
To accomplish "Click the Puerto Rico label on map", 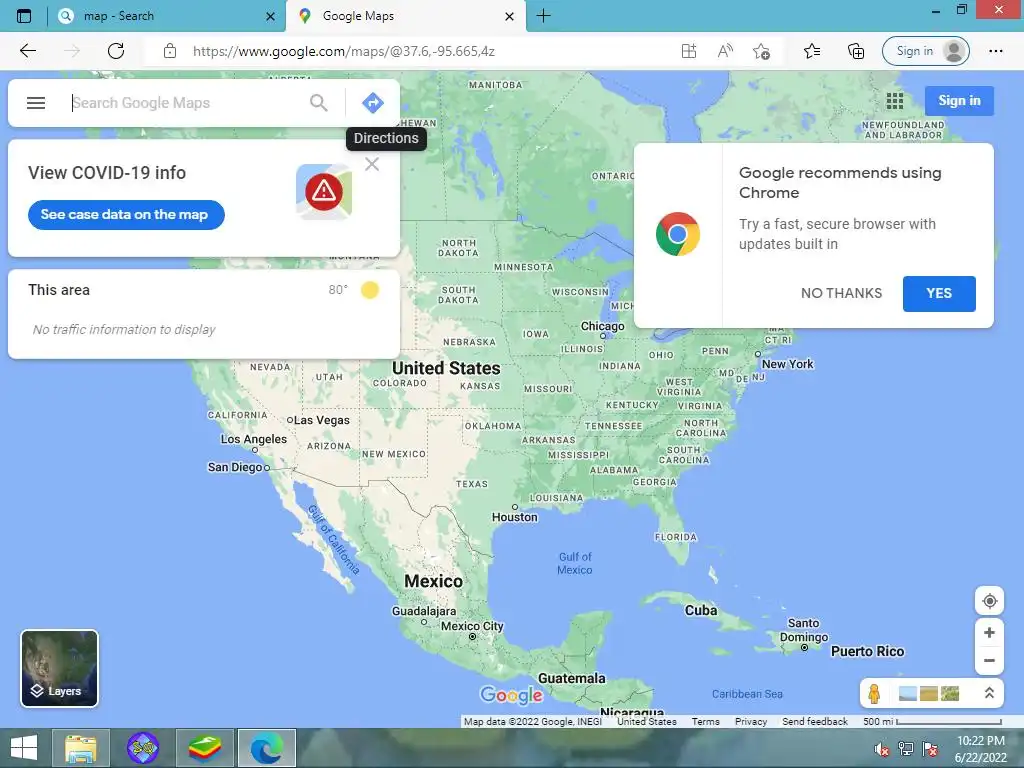I will [x=867, y=651].
